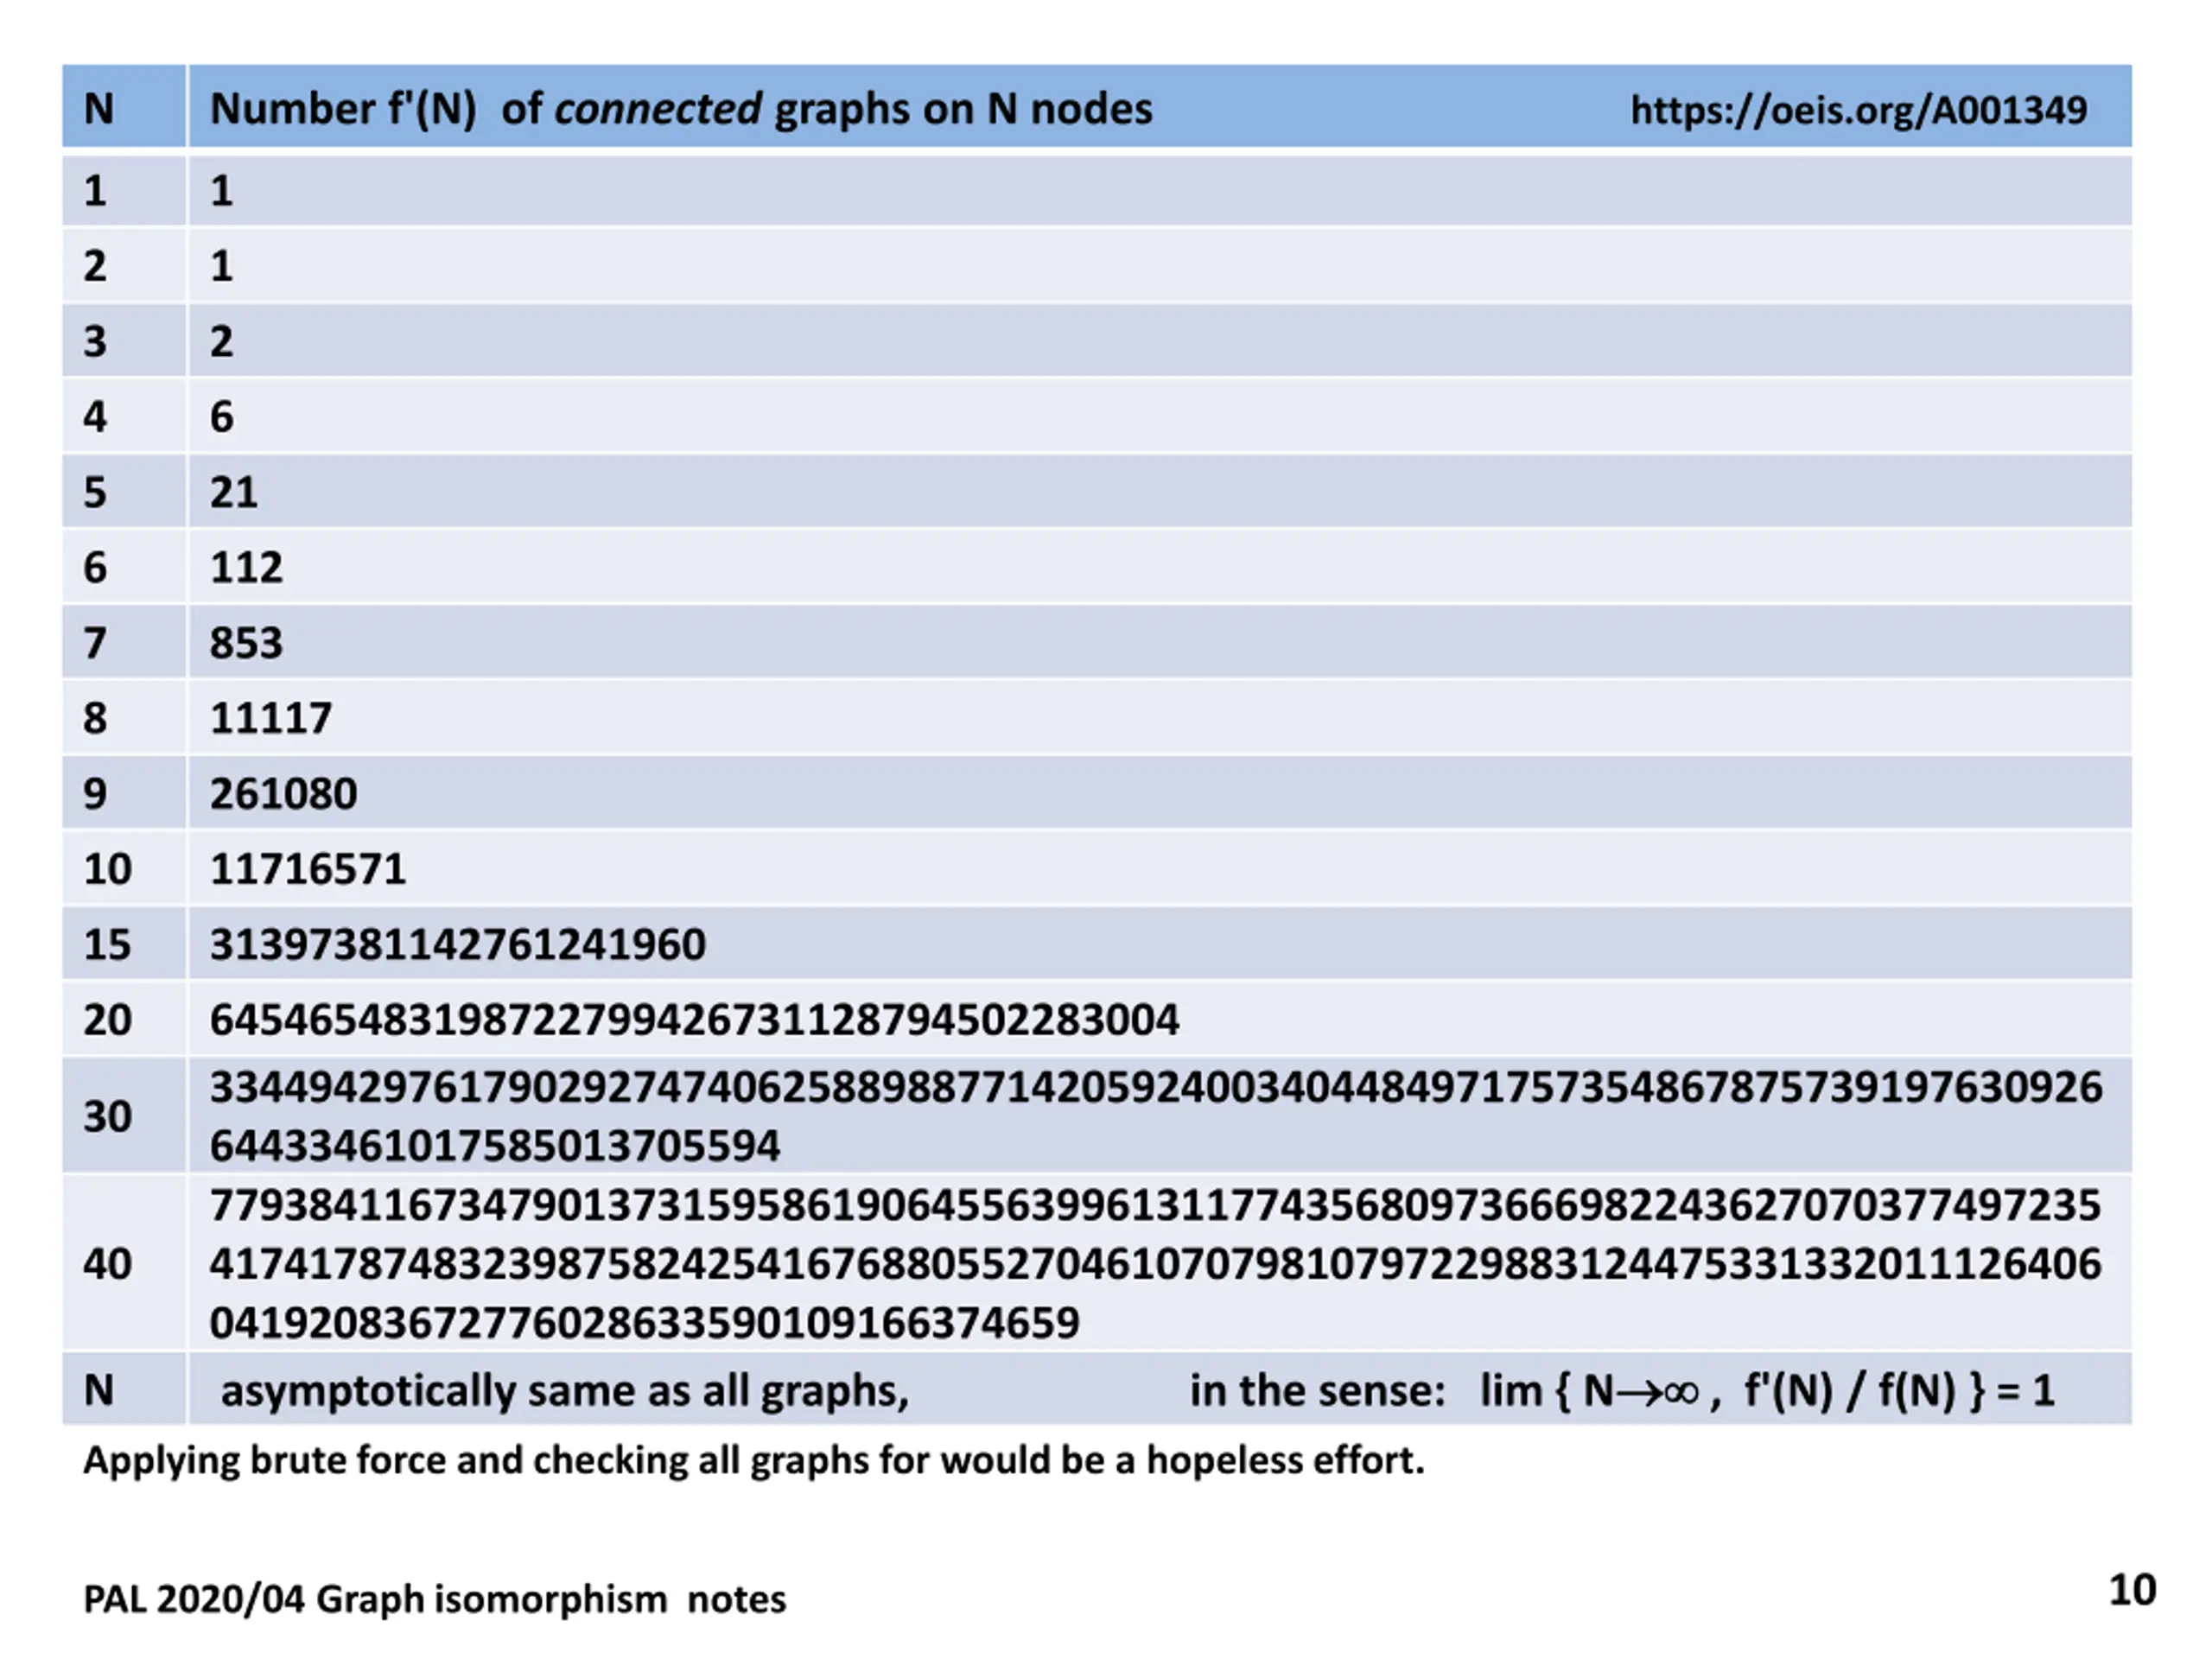This screenshot has width=2212, height=1659.
Task: Select the footer 'PAL 2020/04 Graph isomorphism notes'
Action: coord(434,1599)
